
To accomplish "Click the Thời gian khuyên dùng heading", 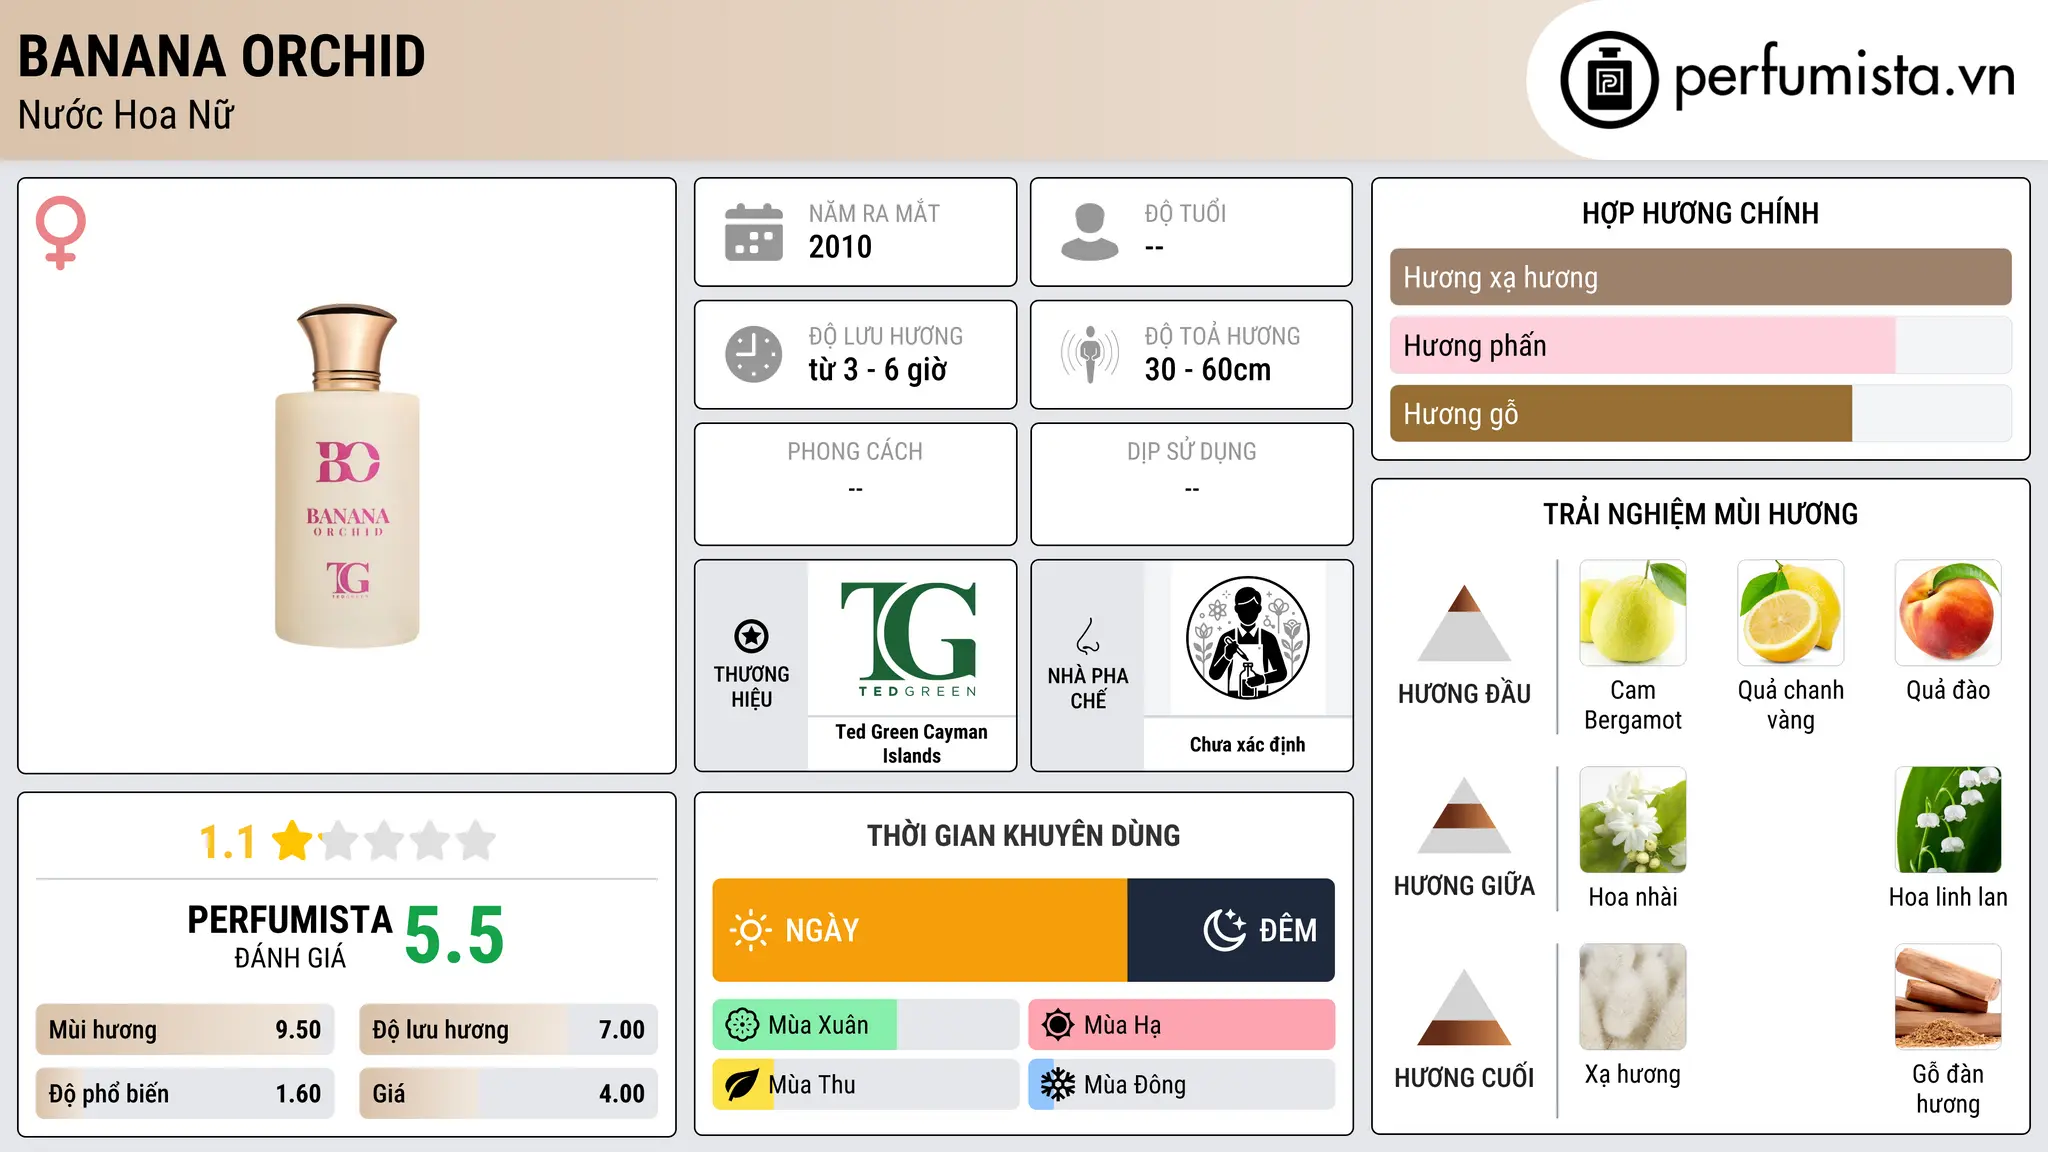I will [x=1023, y=835].
